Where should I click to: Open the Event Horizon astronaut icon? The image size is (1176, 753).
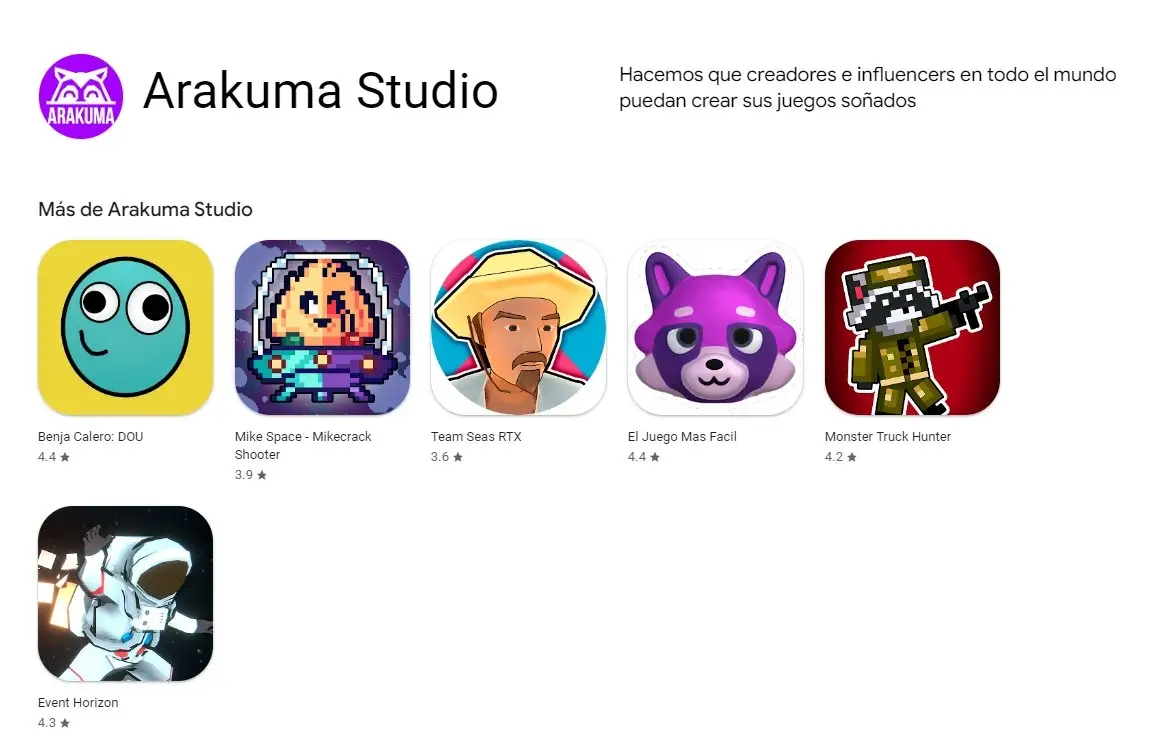125,593
